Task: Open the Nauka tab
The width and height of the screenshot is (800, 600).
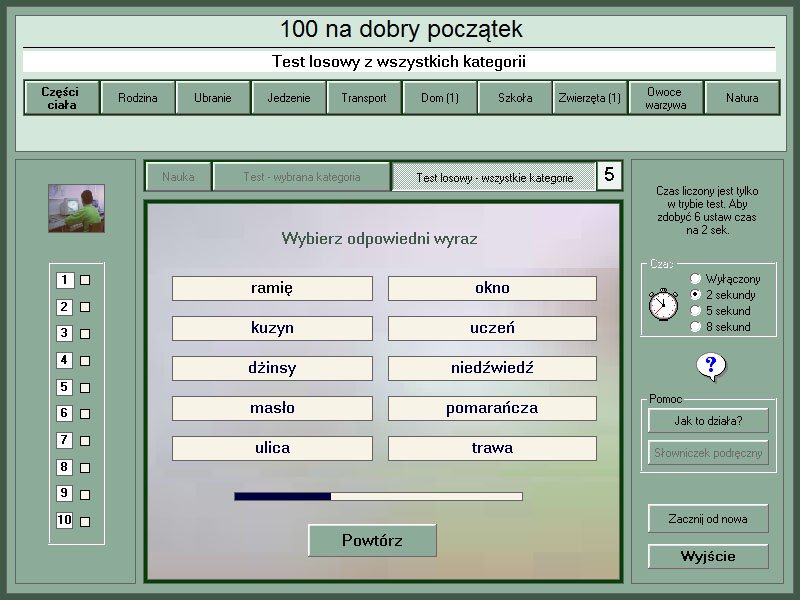Action: (x=178, y=177)
